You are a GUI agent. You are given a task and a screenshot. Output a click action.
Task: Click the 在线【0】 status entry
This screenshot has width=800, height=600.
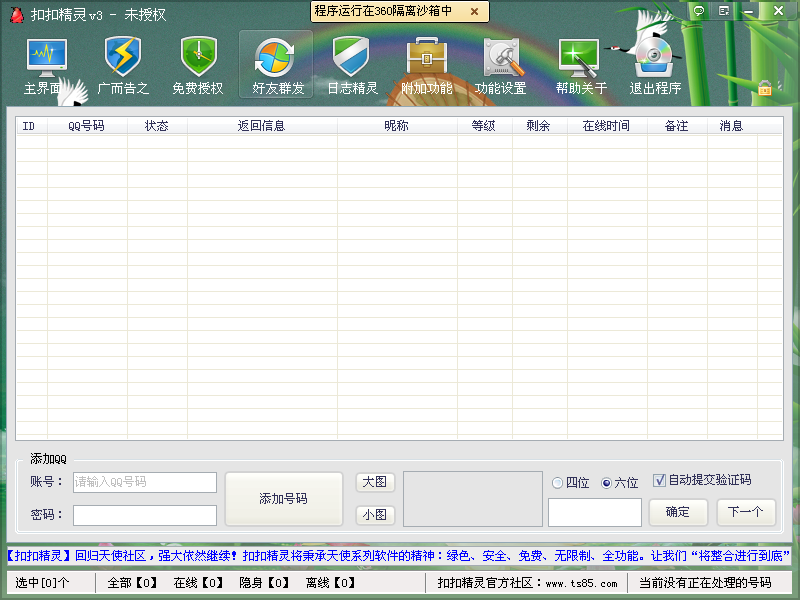point(198,583)
